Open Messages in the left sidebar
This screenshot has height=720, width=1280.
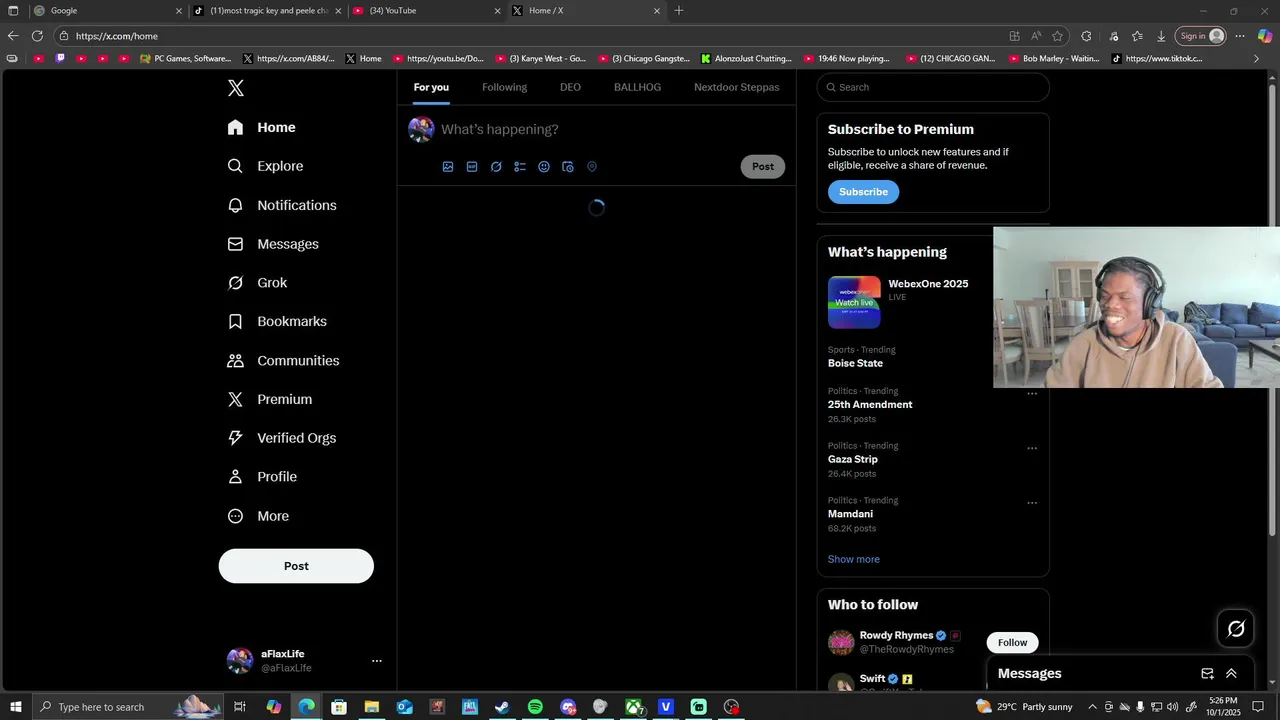(273, 244)
